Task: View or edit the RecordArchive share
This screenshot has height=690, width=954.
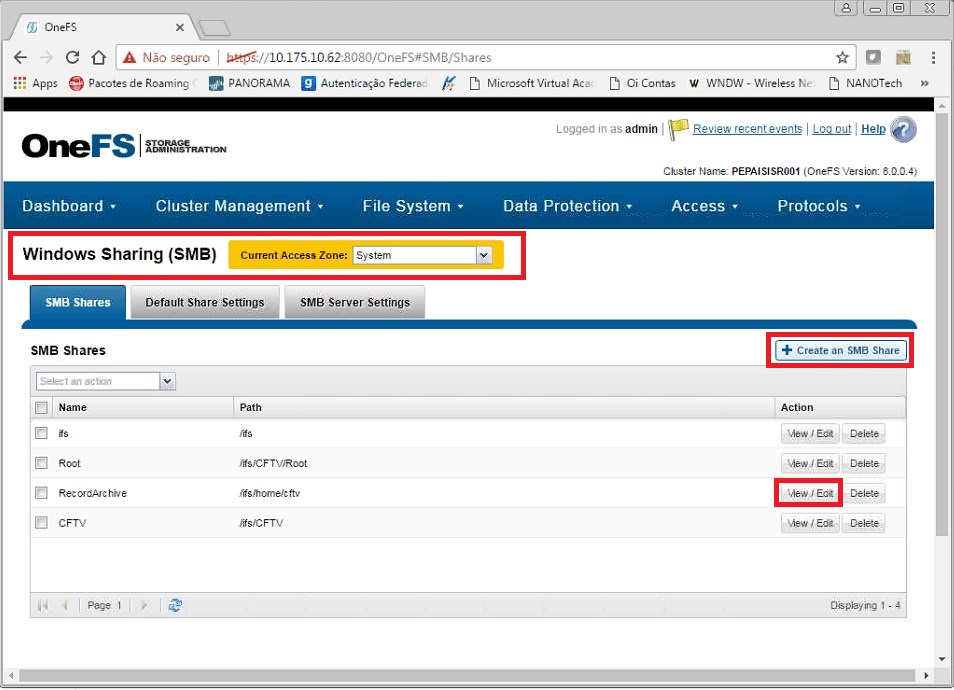Action: coord(810,493)
